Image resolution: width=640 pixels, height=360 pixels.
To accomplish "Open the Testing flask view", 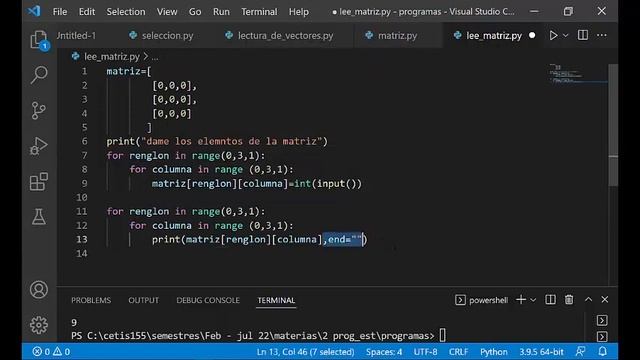I will [x=39, y=217].
